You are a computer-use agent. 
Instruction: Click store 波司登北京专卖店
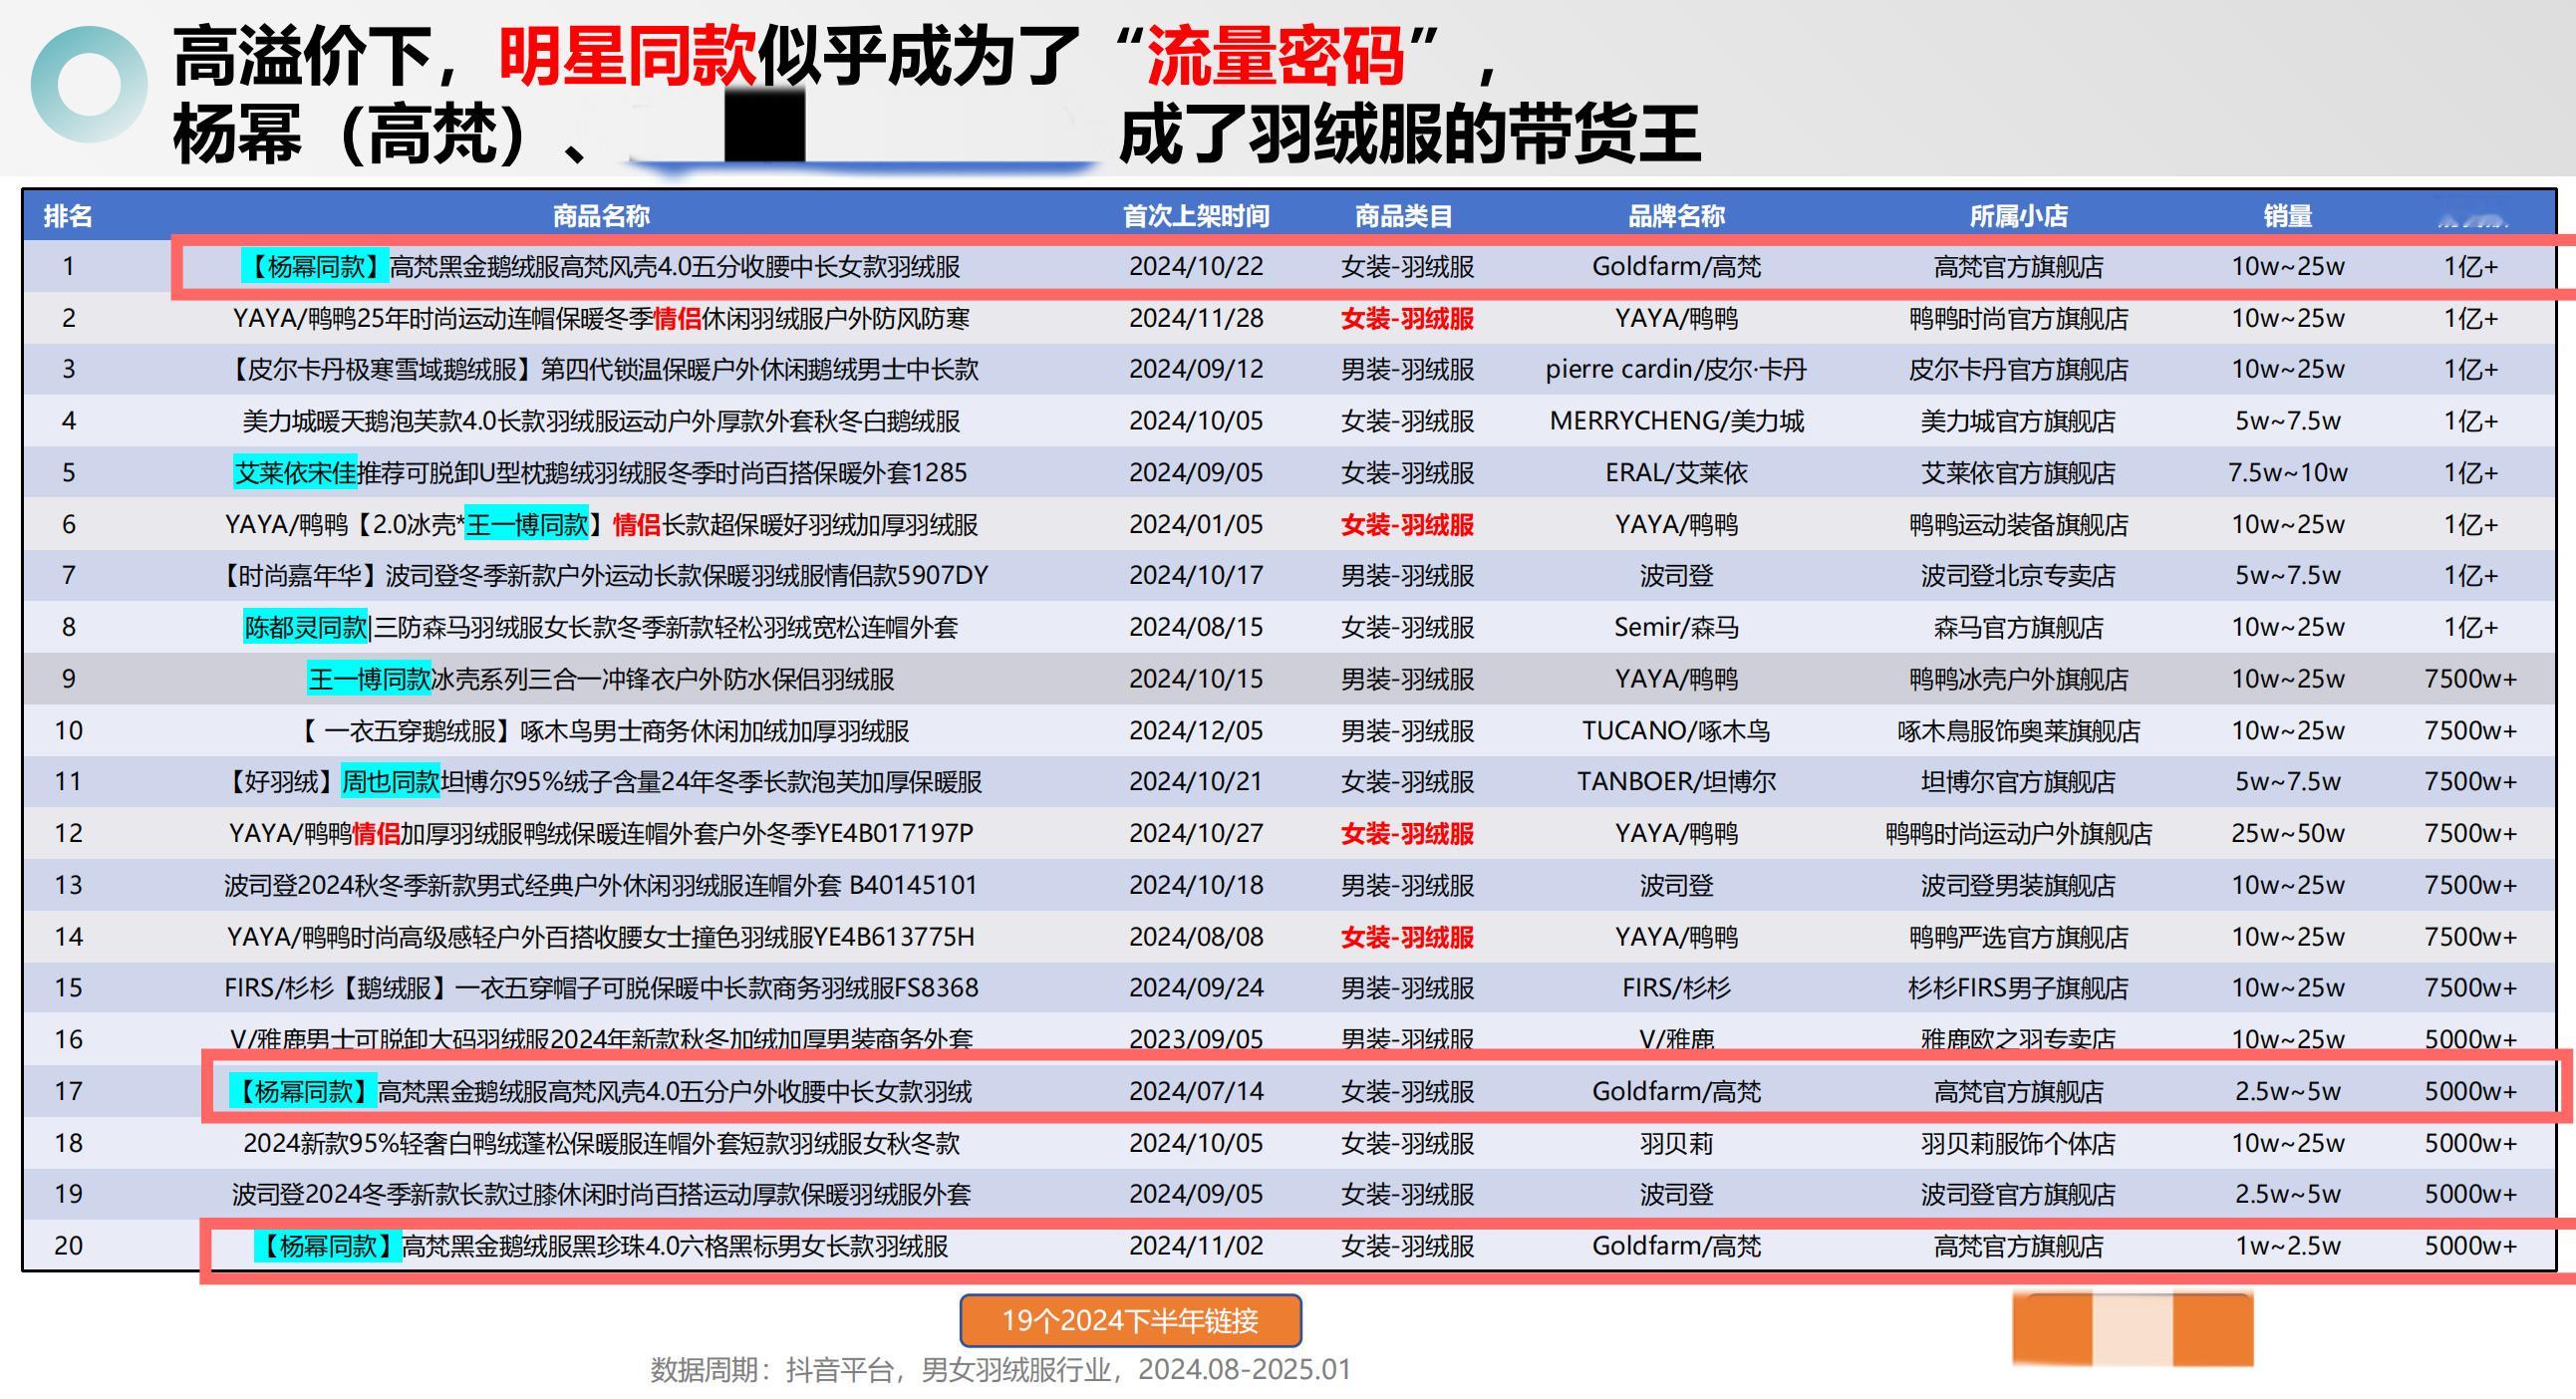(2018, 576)
